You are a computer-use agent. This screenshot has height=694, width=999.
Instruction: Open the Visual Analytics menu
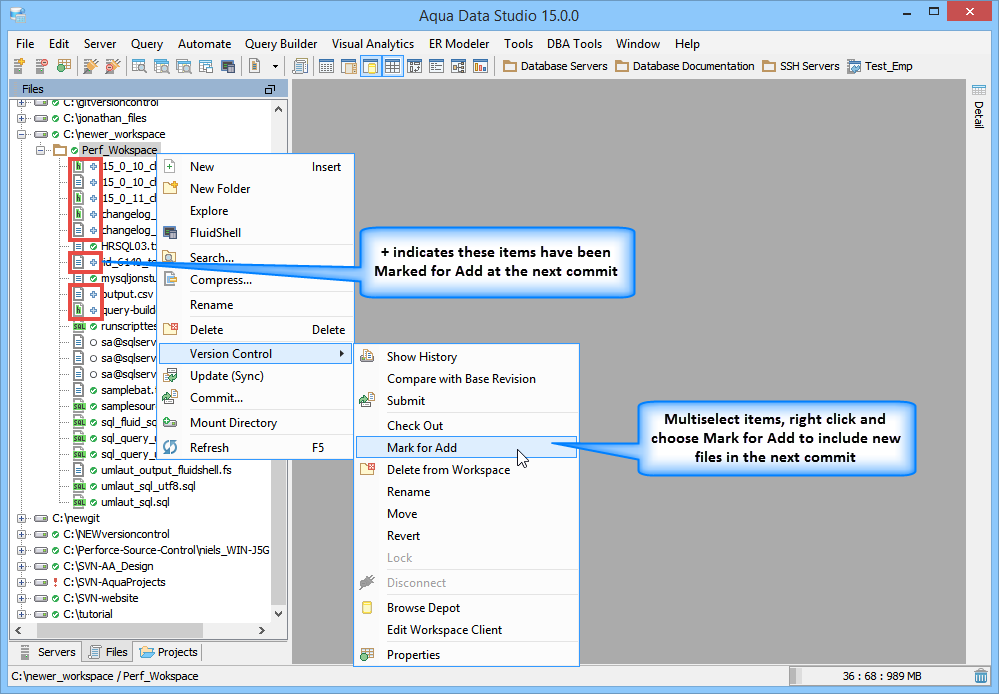[373, 43]
